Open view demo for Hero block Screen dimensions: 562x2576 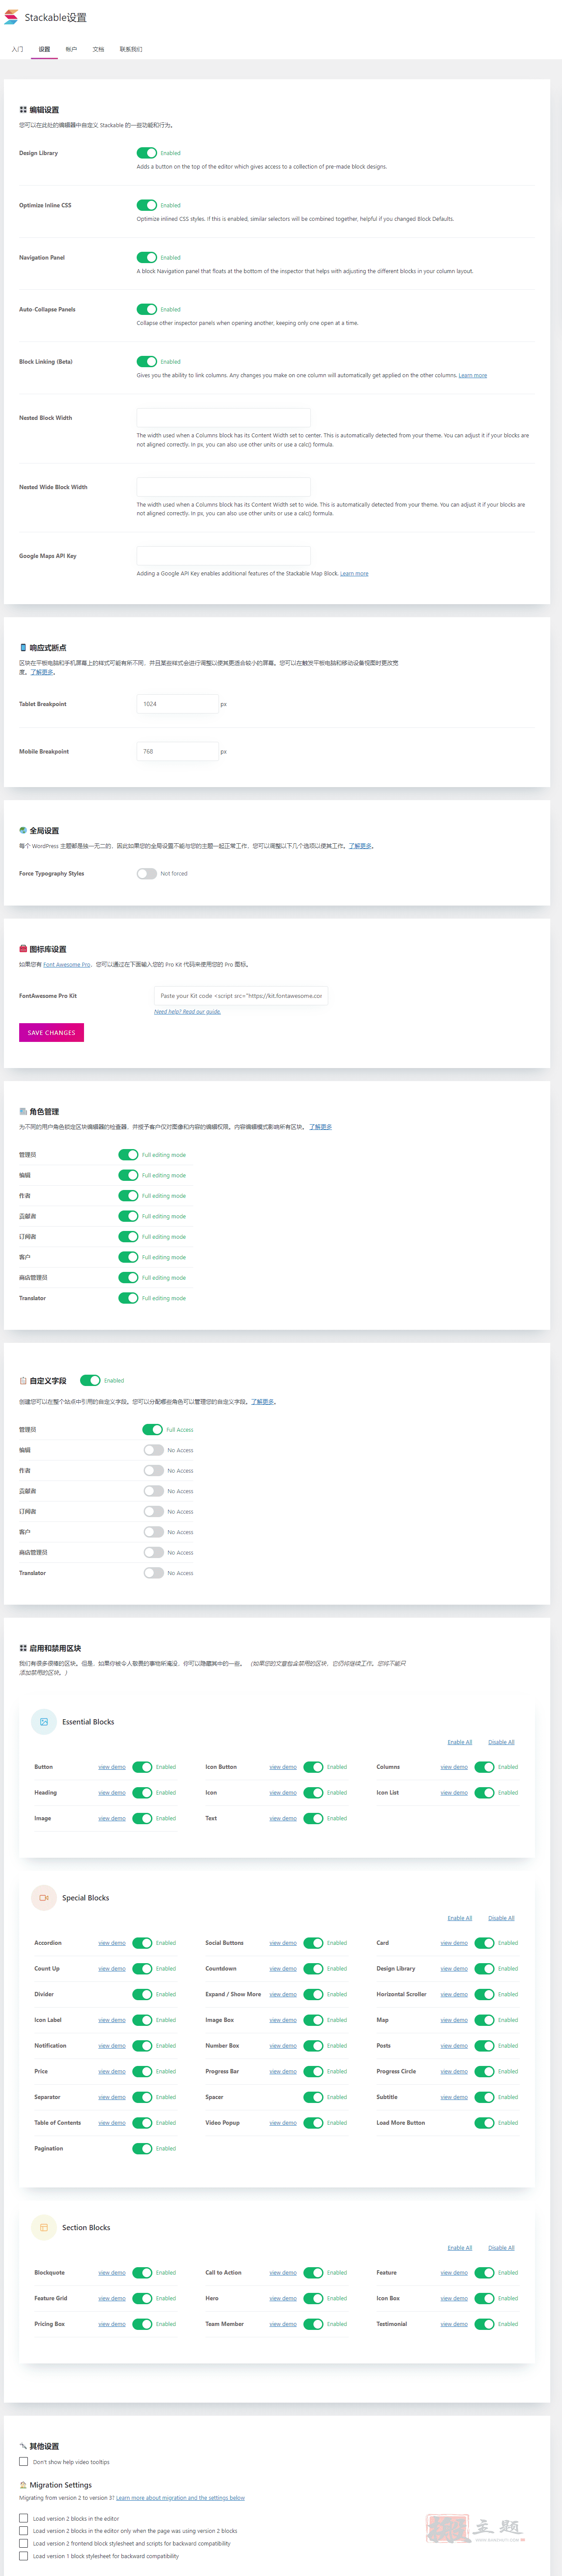point(283,2298)
